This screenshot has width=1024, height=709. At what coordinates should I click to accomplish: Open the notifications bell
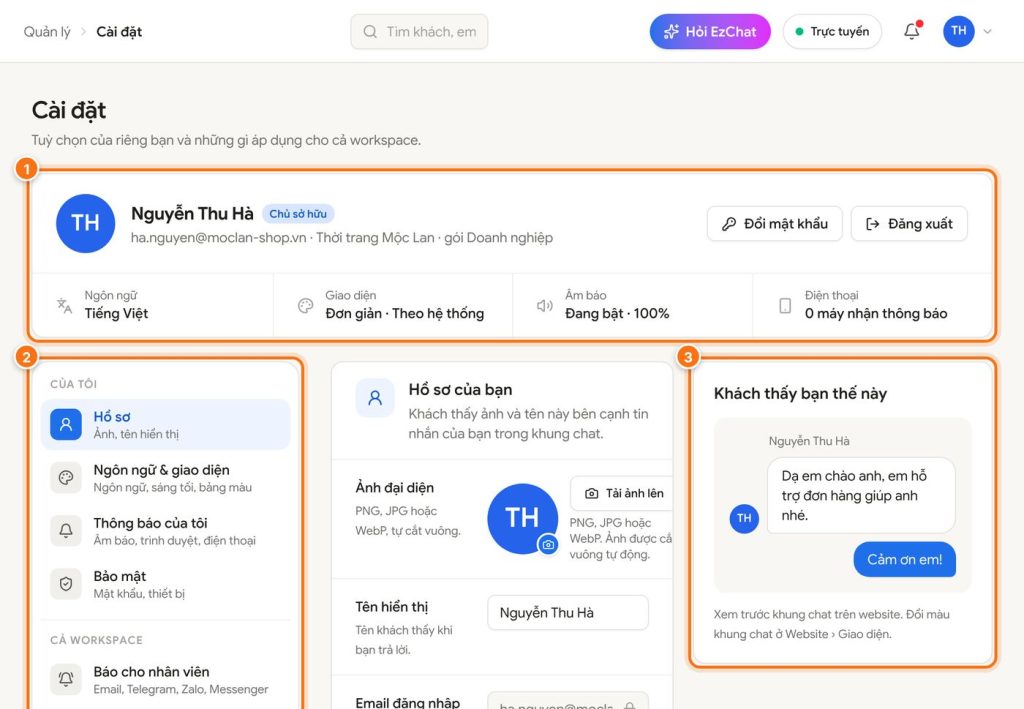click(x=912, y=31)
